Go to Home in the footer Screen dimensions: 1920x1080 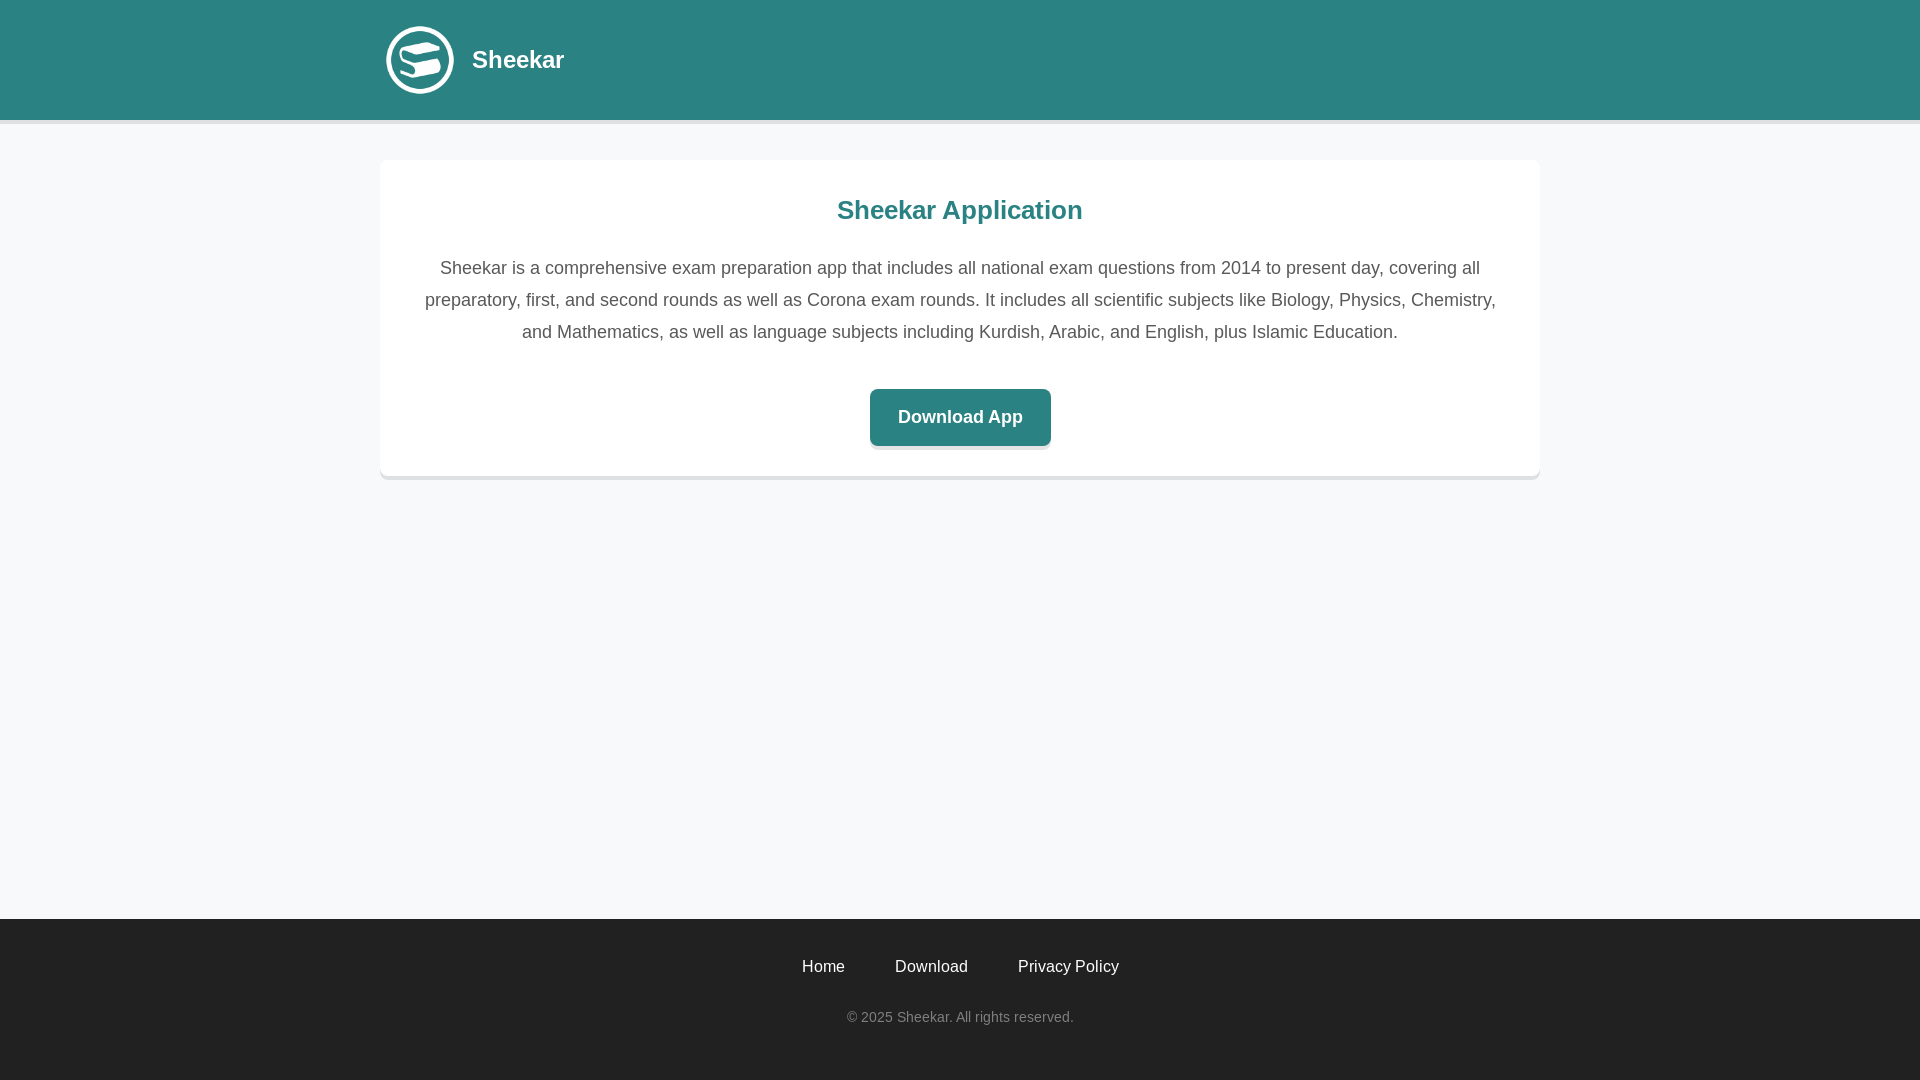tap(823, 966)
